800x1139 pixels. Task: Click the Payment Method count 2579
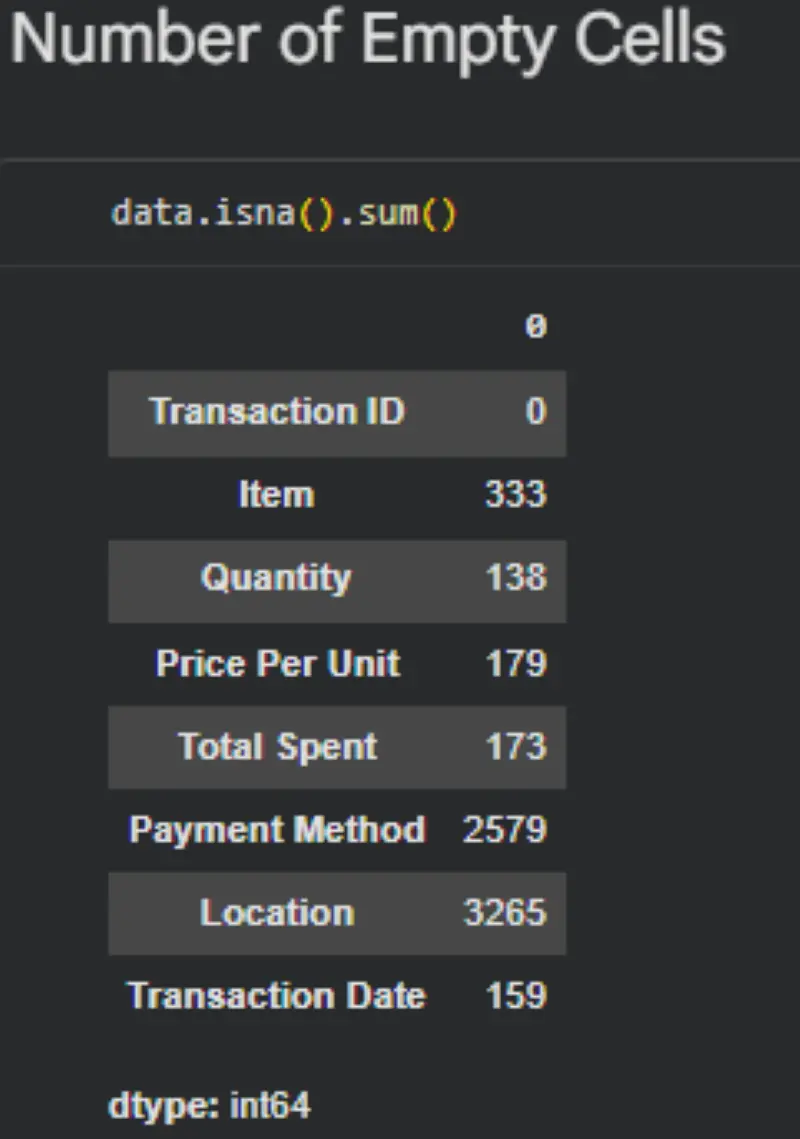click(x=505, y=830)
